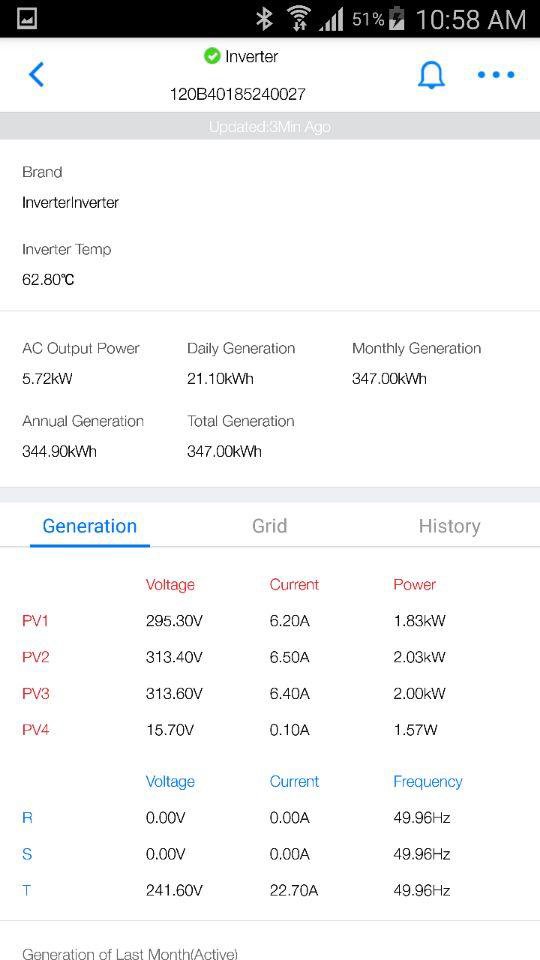Tap the Inverter Temp 62.80℃ value

point(48,280)
